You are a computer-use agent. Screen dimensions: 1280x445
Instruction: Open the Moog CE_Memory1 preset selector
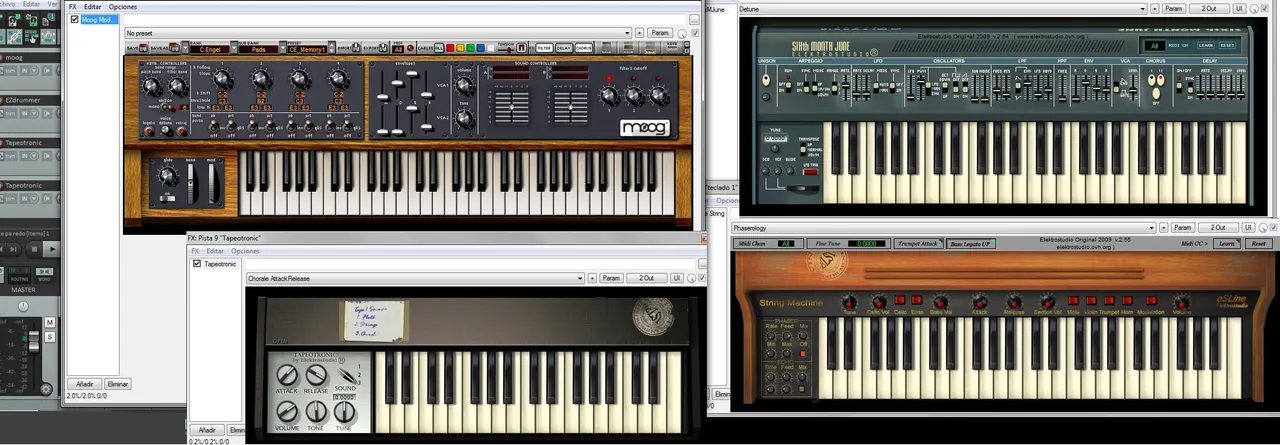[x=306, y=49]
